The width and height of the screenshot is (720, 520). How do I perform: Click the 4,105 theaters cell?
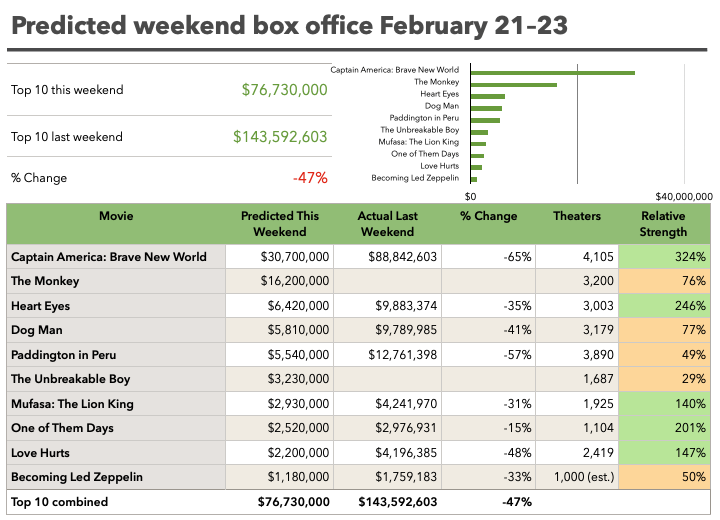click(x=577, y=257)
